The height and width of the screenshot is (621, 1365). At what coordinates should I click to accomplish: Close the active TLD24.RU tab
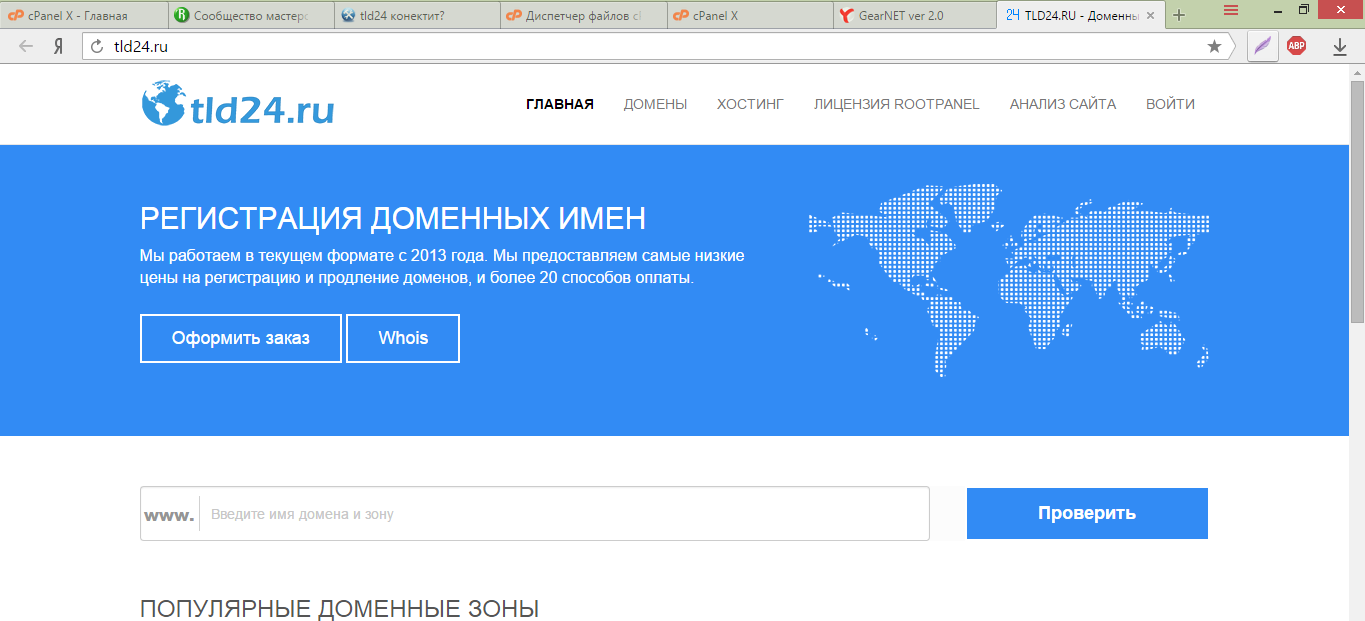(1151, 15)
